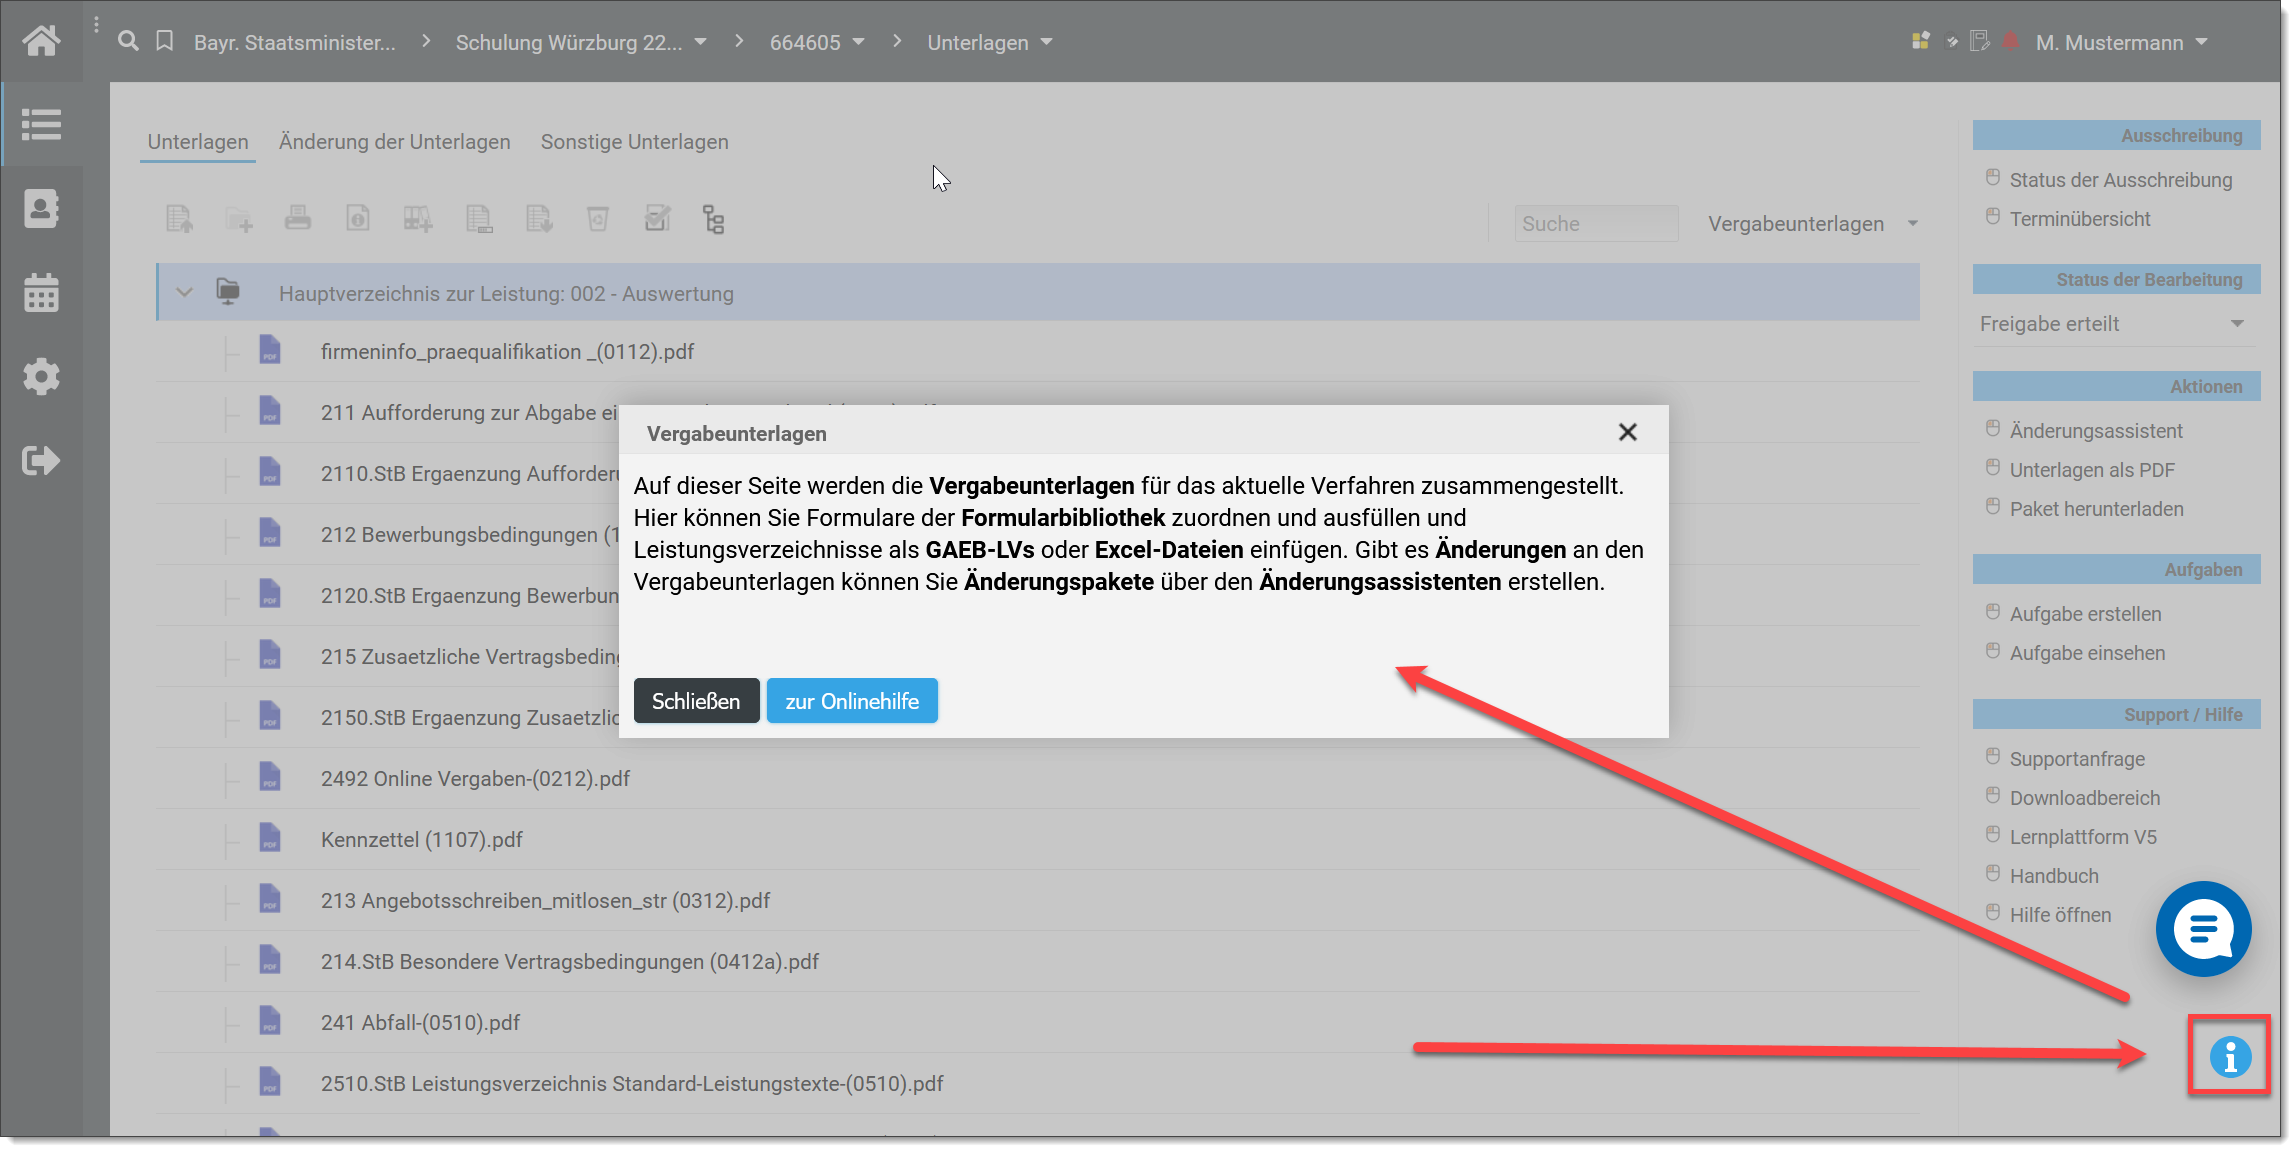Open the Vergabeunterlagen filter dropdown
2296x1152 pixels.
coord(1812,224)
